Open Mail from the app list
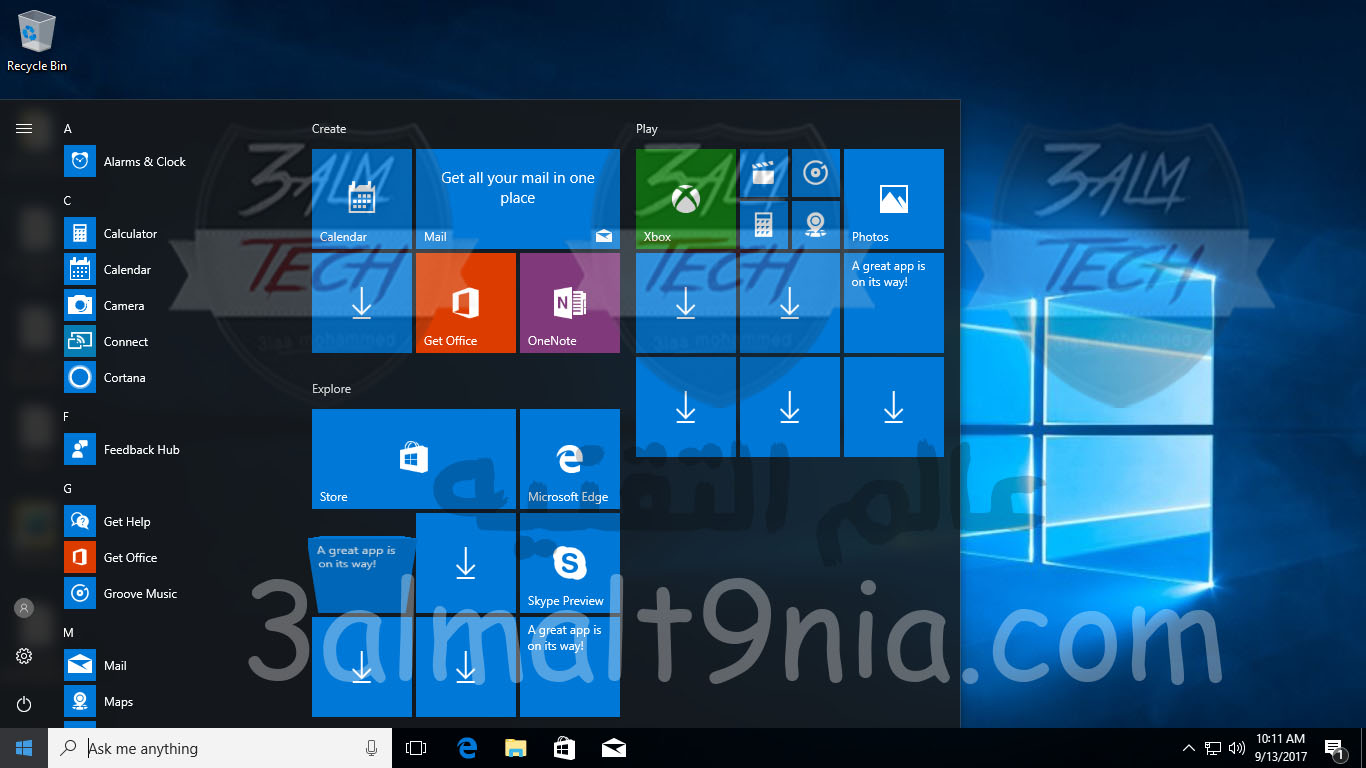The image size is (1366, 768). [x=170, y=666]
